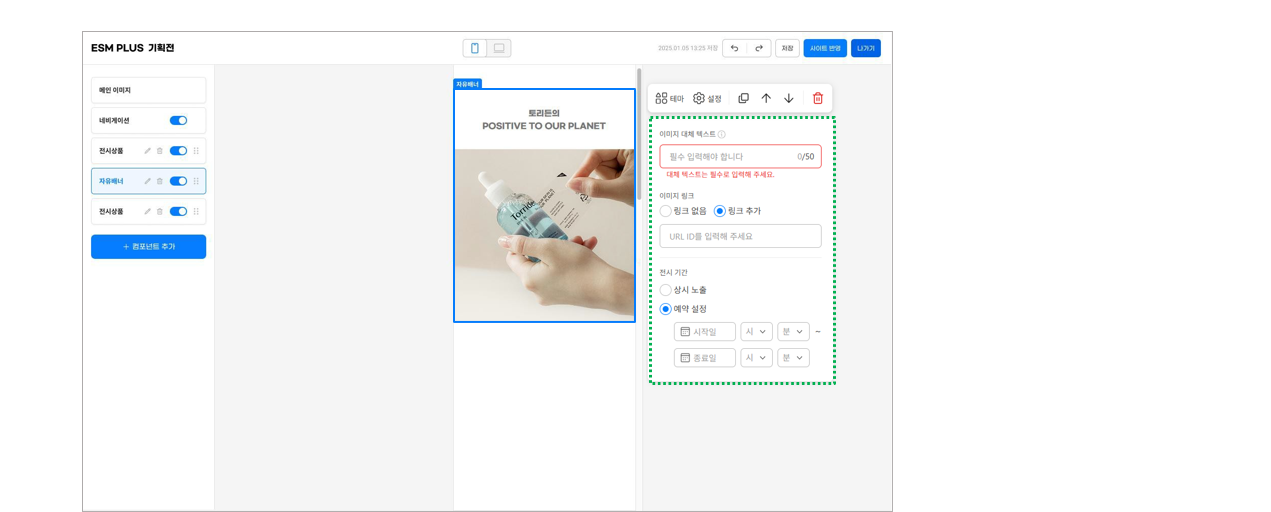Choose the 상시 노출 radio option

click(x=683, y=290)
